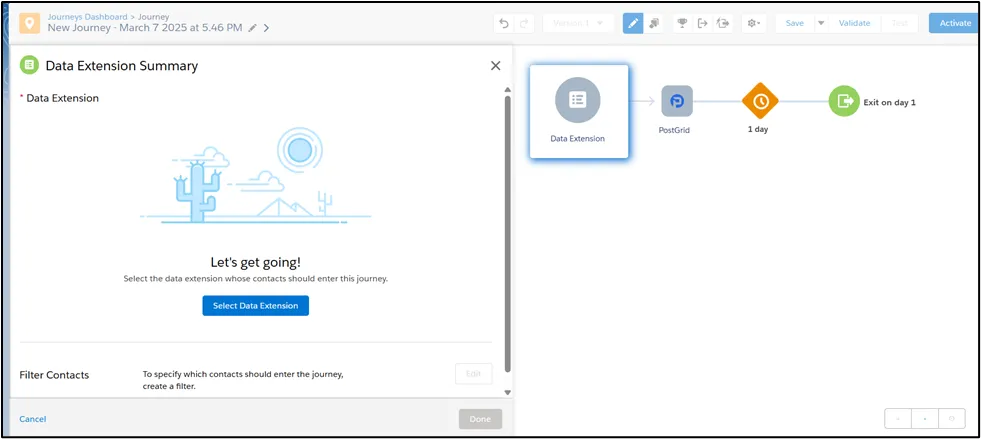
Task: Select the orange 1 day wait node
Action: (760, 101)
